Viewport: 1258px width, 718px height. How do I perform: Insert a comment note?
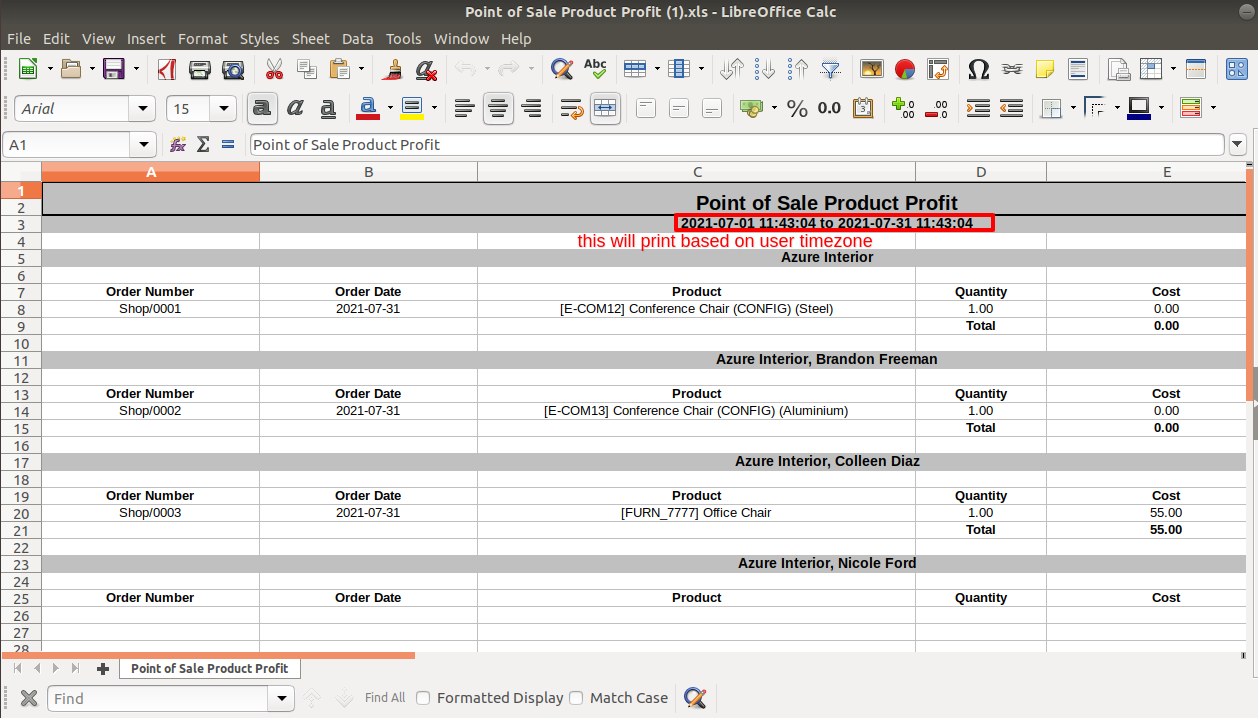tap(1044, 69)
